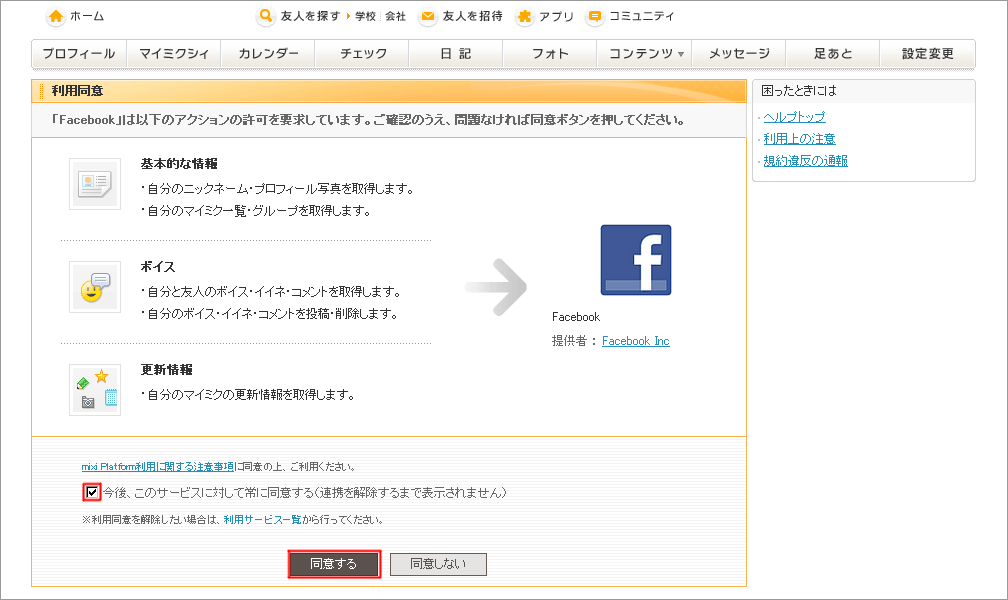Open the 利用サービス一覧 link
This screenshot has height=600, width=1008.
click(262, 520)
